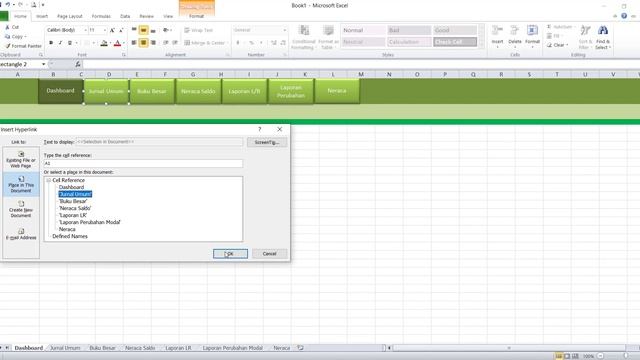Click the Undo arrow in Quick Access

coord(7,5)
